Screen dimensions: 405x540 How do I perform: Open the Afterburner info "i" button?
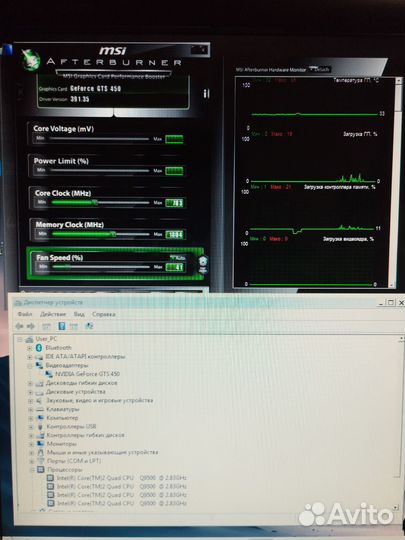206,93
